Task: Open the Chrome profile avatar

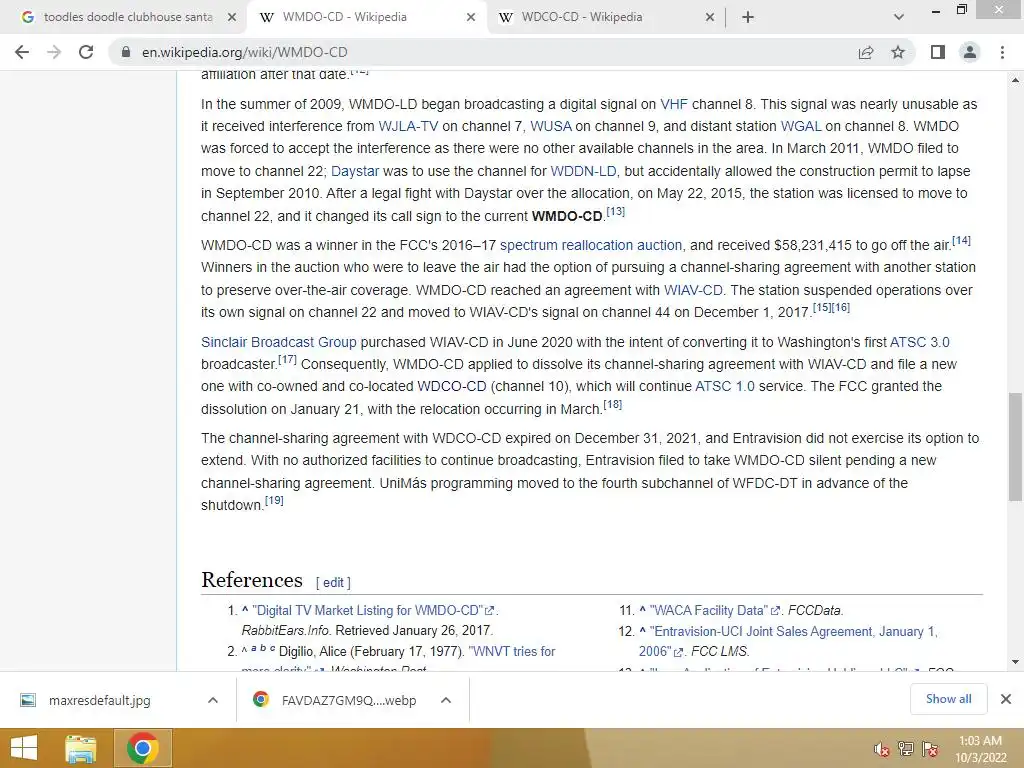Action: (x=970, y=52)
